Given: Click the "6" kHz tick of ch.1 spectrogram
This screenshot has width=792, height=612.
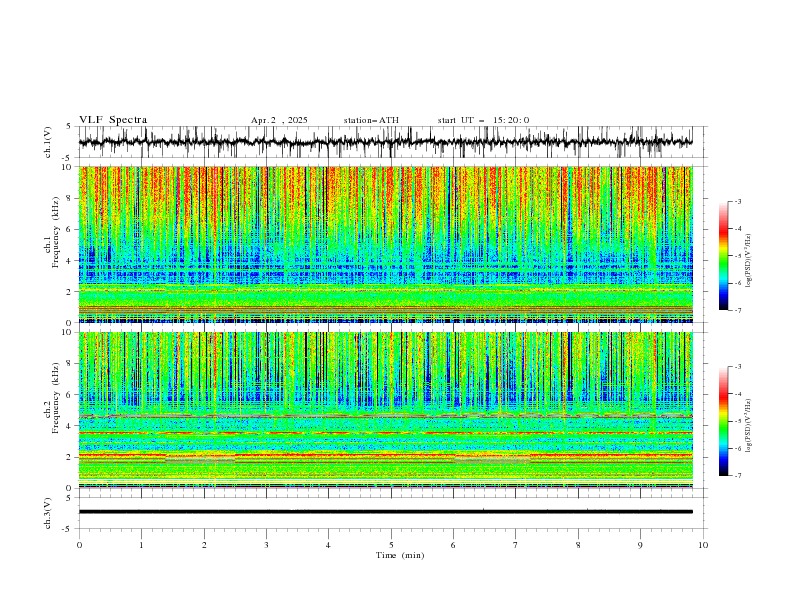Looking at the screenshot, I should (69, 229).
